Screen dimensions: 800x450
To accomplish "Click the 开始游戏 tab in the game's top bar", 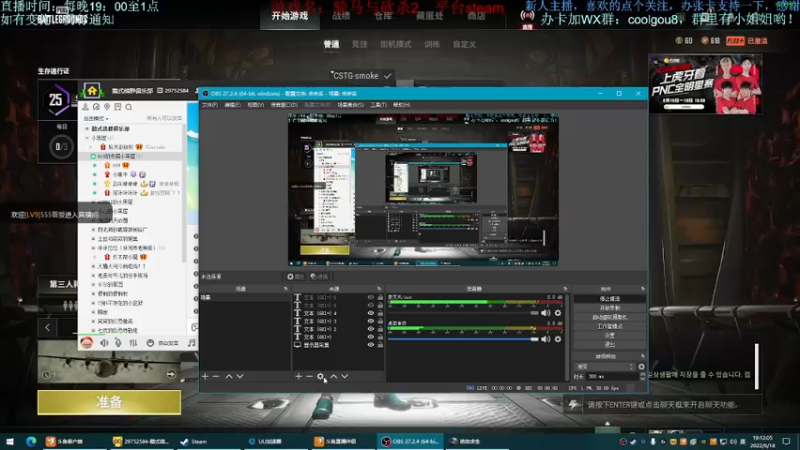I will pyautogui.click(x=290, y=16).
